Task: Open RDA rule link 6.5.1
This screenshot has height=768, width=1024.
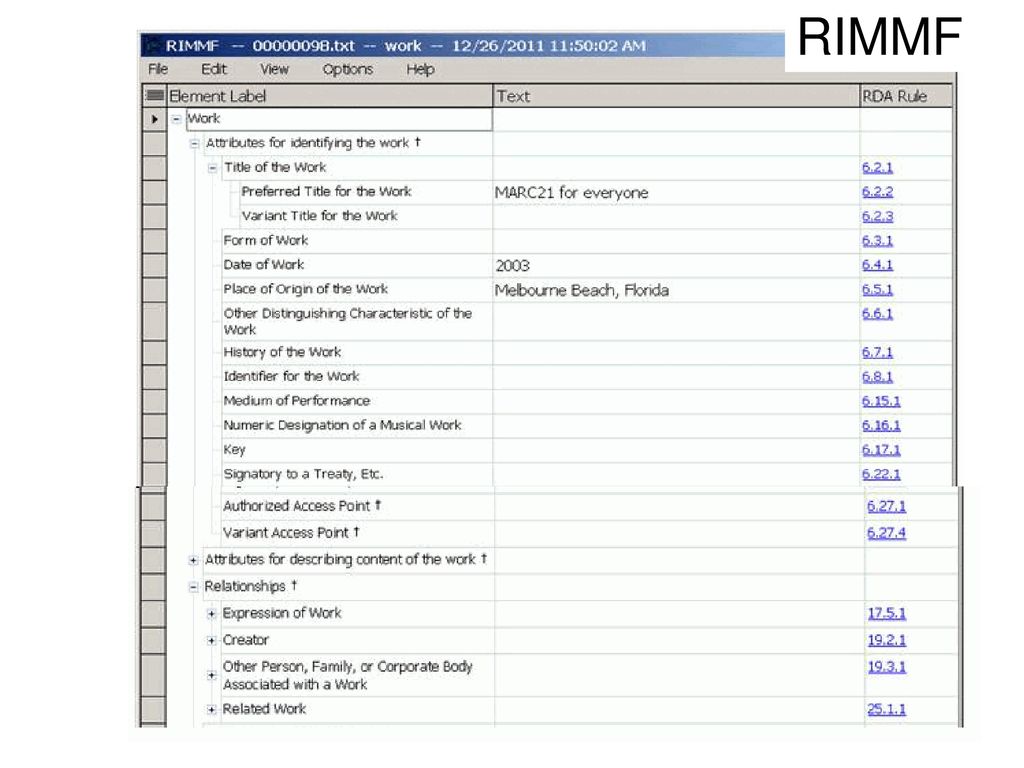Action: [x=877, y=289]
